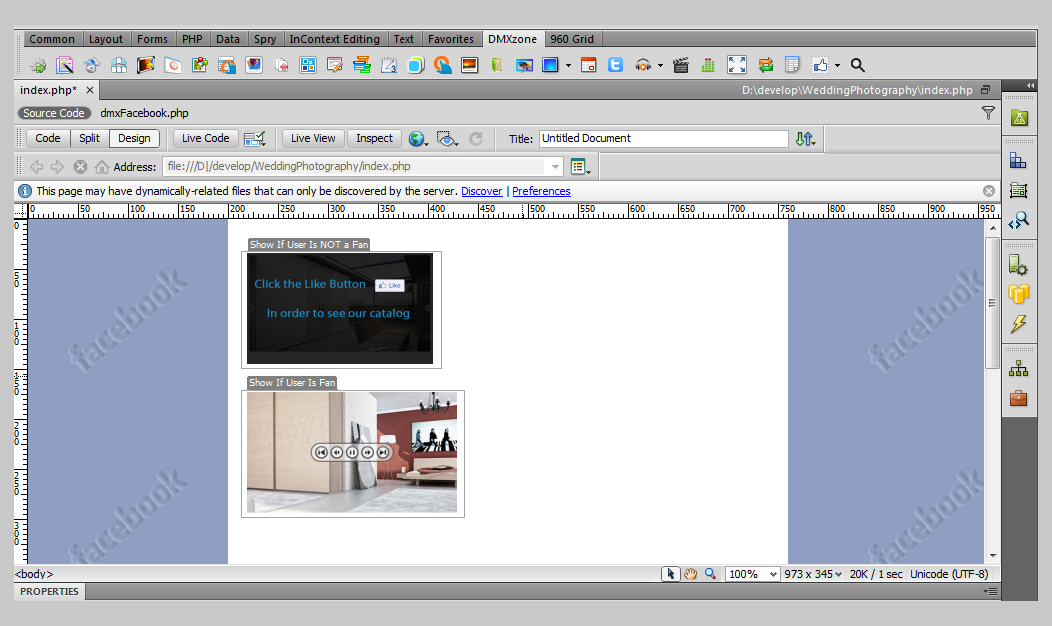Open the visual aids eye menu

click(x=447, y=138)
